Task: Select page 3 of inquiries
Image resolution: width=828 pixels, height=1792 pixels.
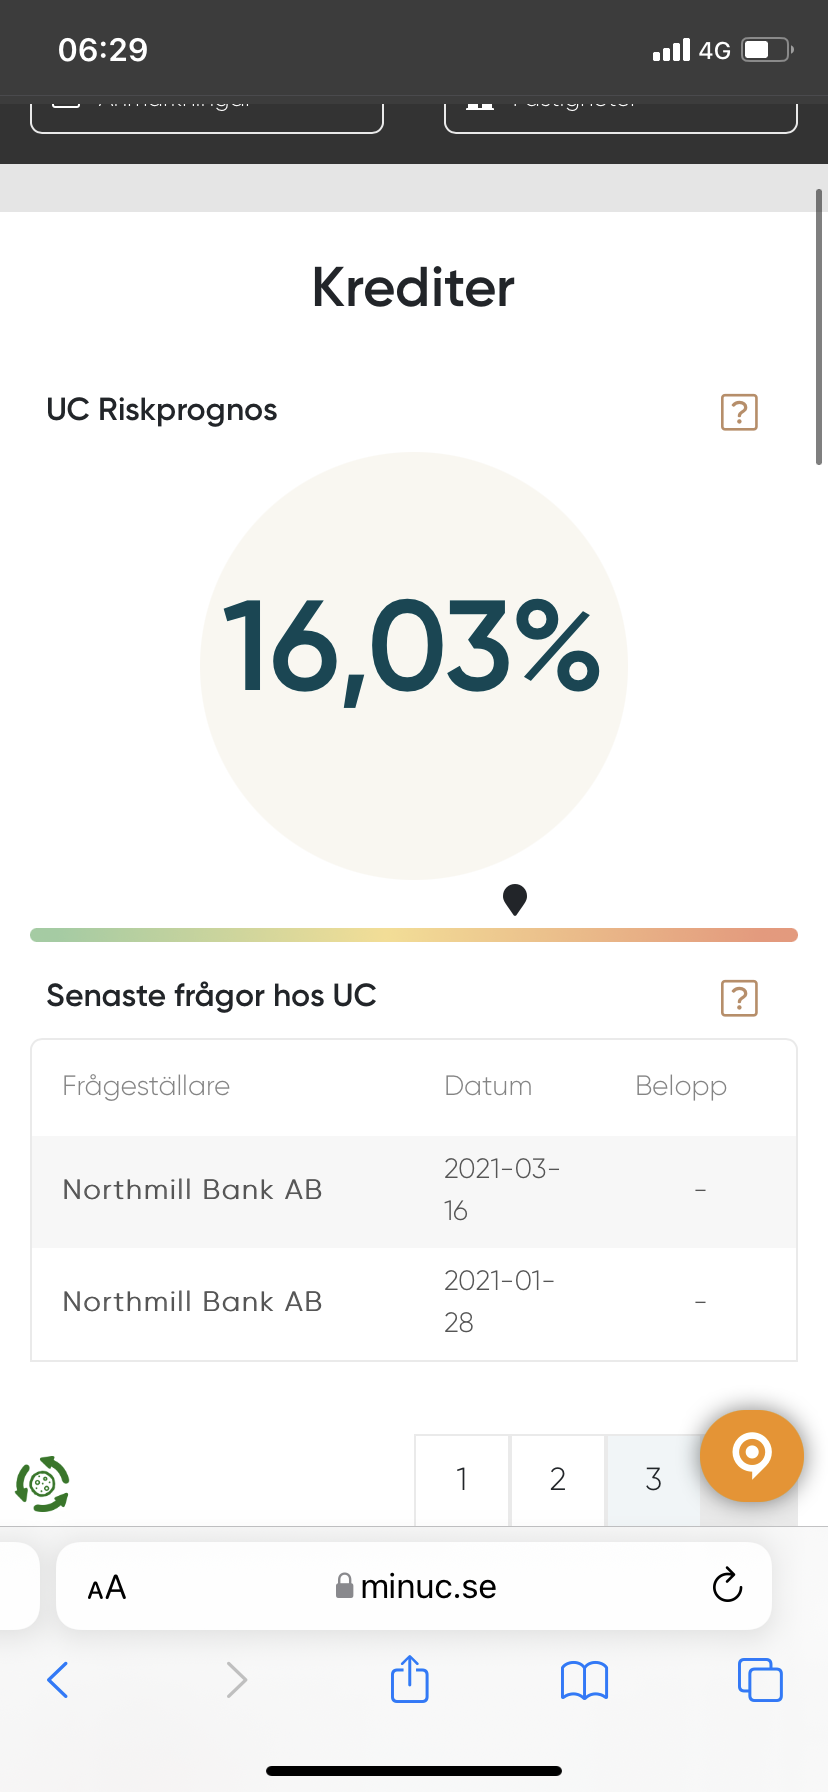Action: click(653, 1479)
